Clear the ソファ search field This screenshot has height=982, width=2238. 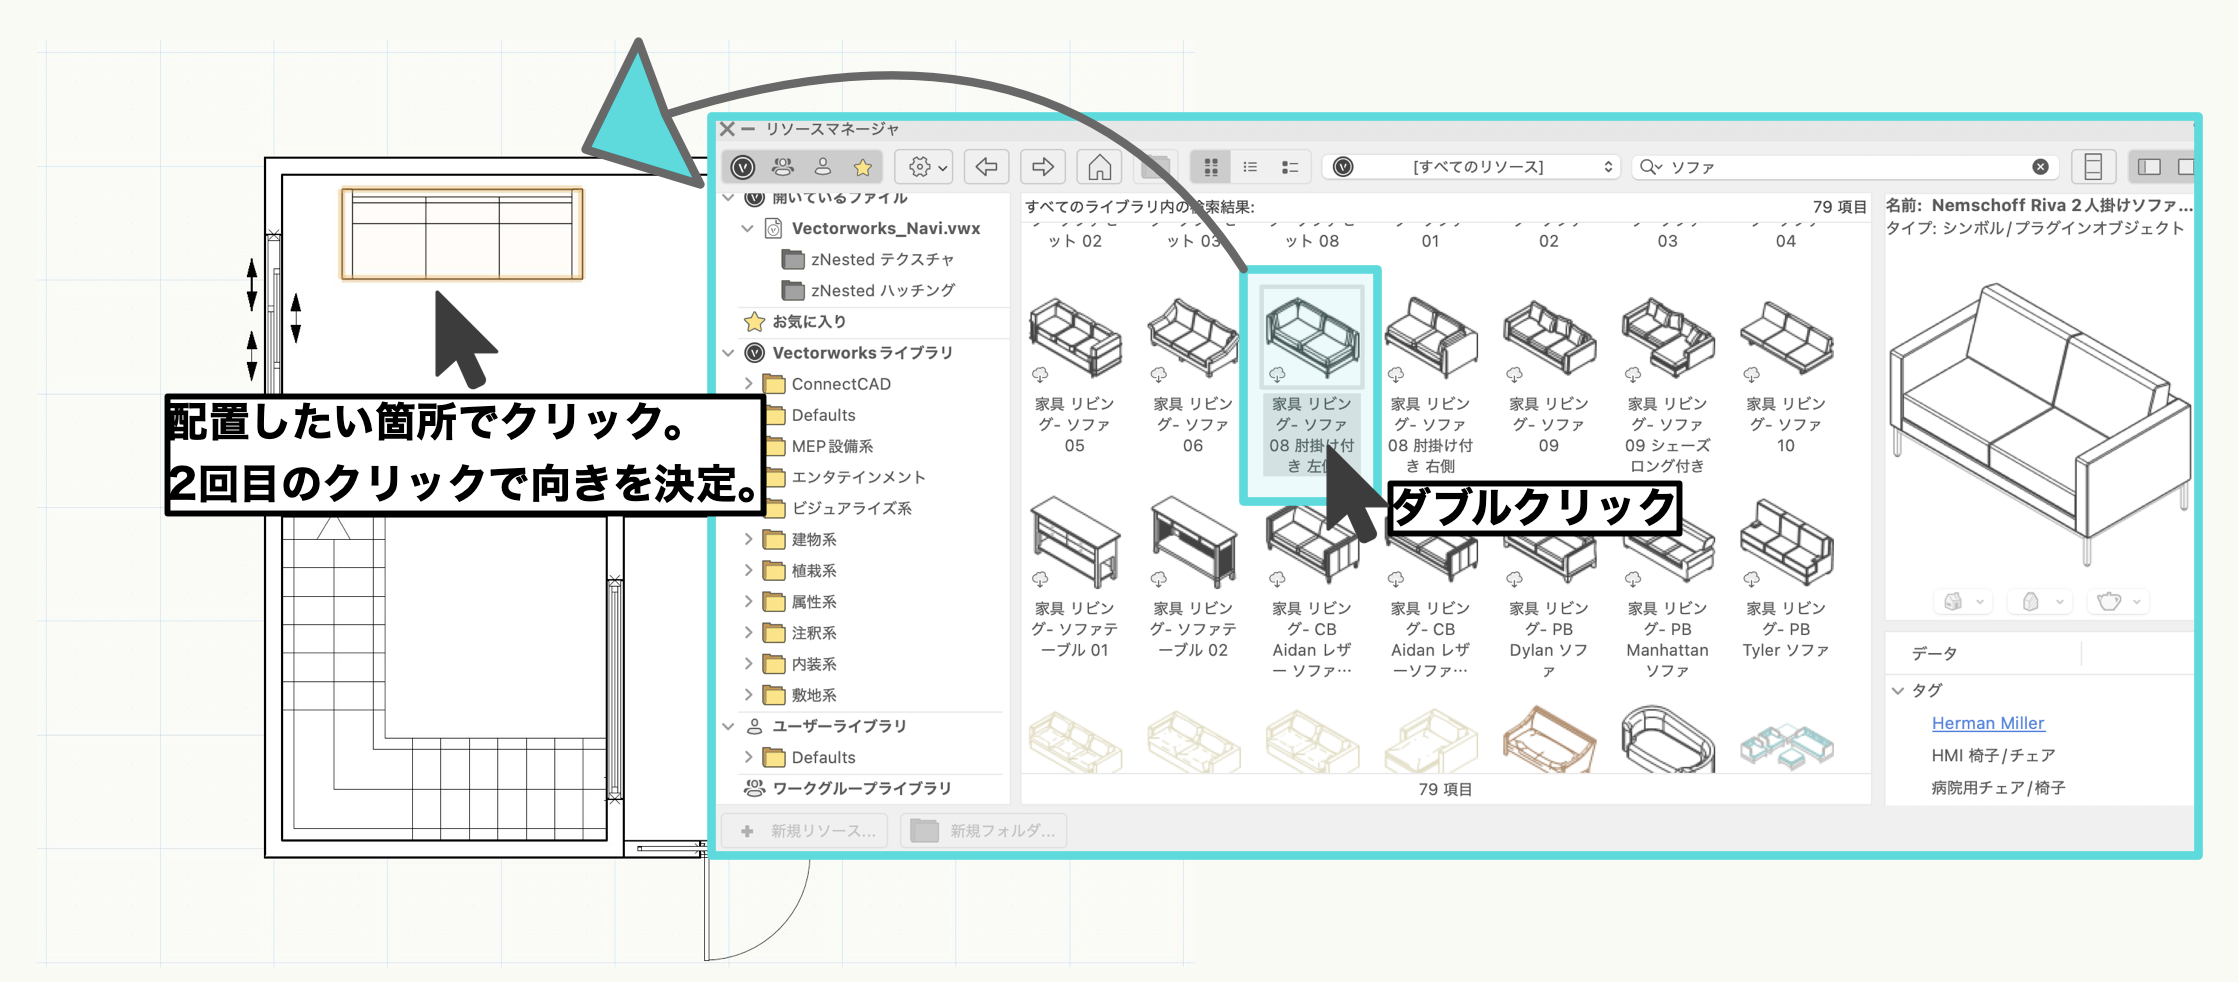pyautogui.click(x=2040, y=167)
